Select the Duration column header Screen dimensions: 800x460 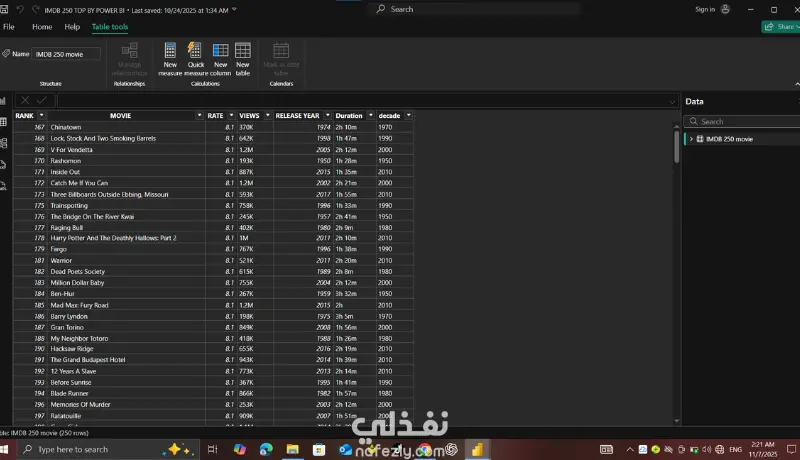point(349,116)
